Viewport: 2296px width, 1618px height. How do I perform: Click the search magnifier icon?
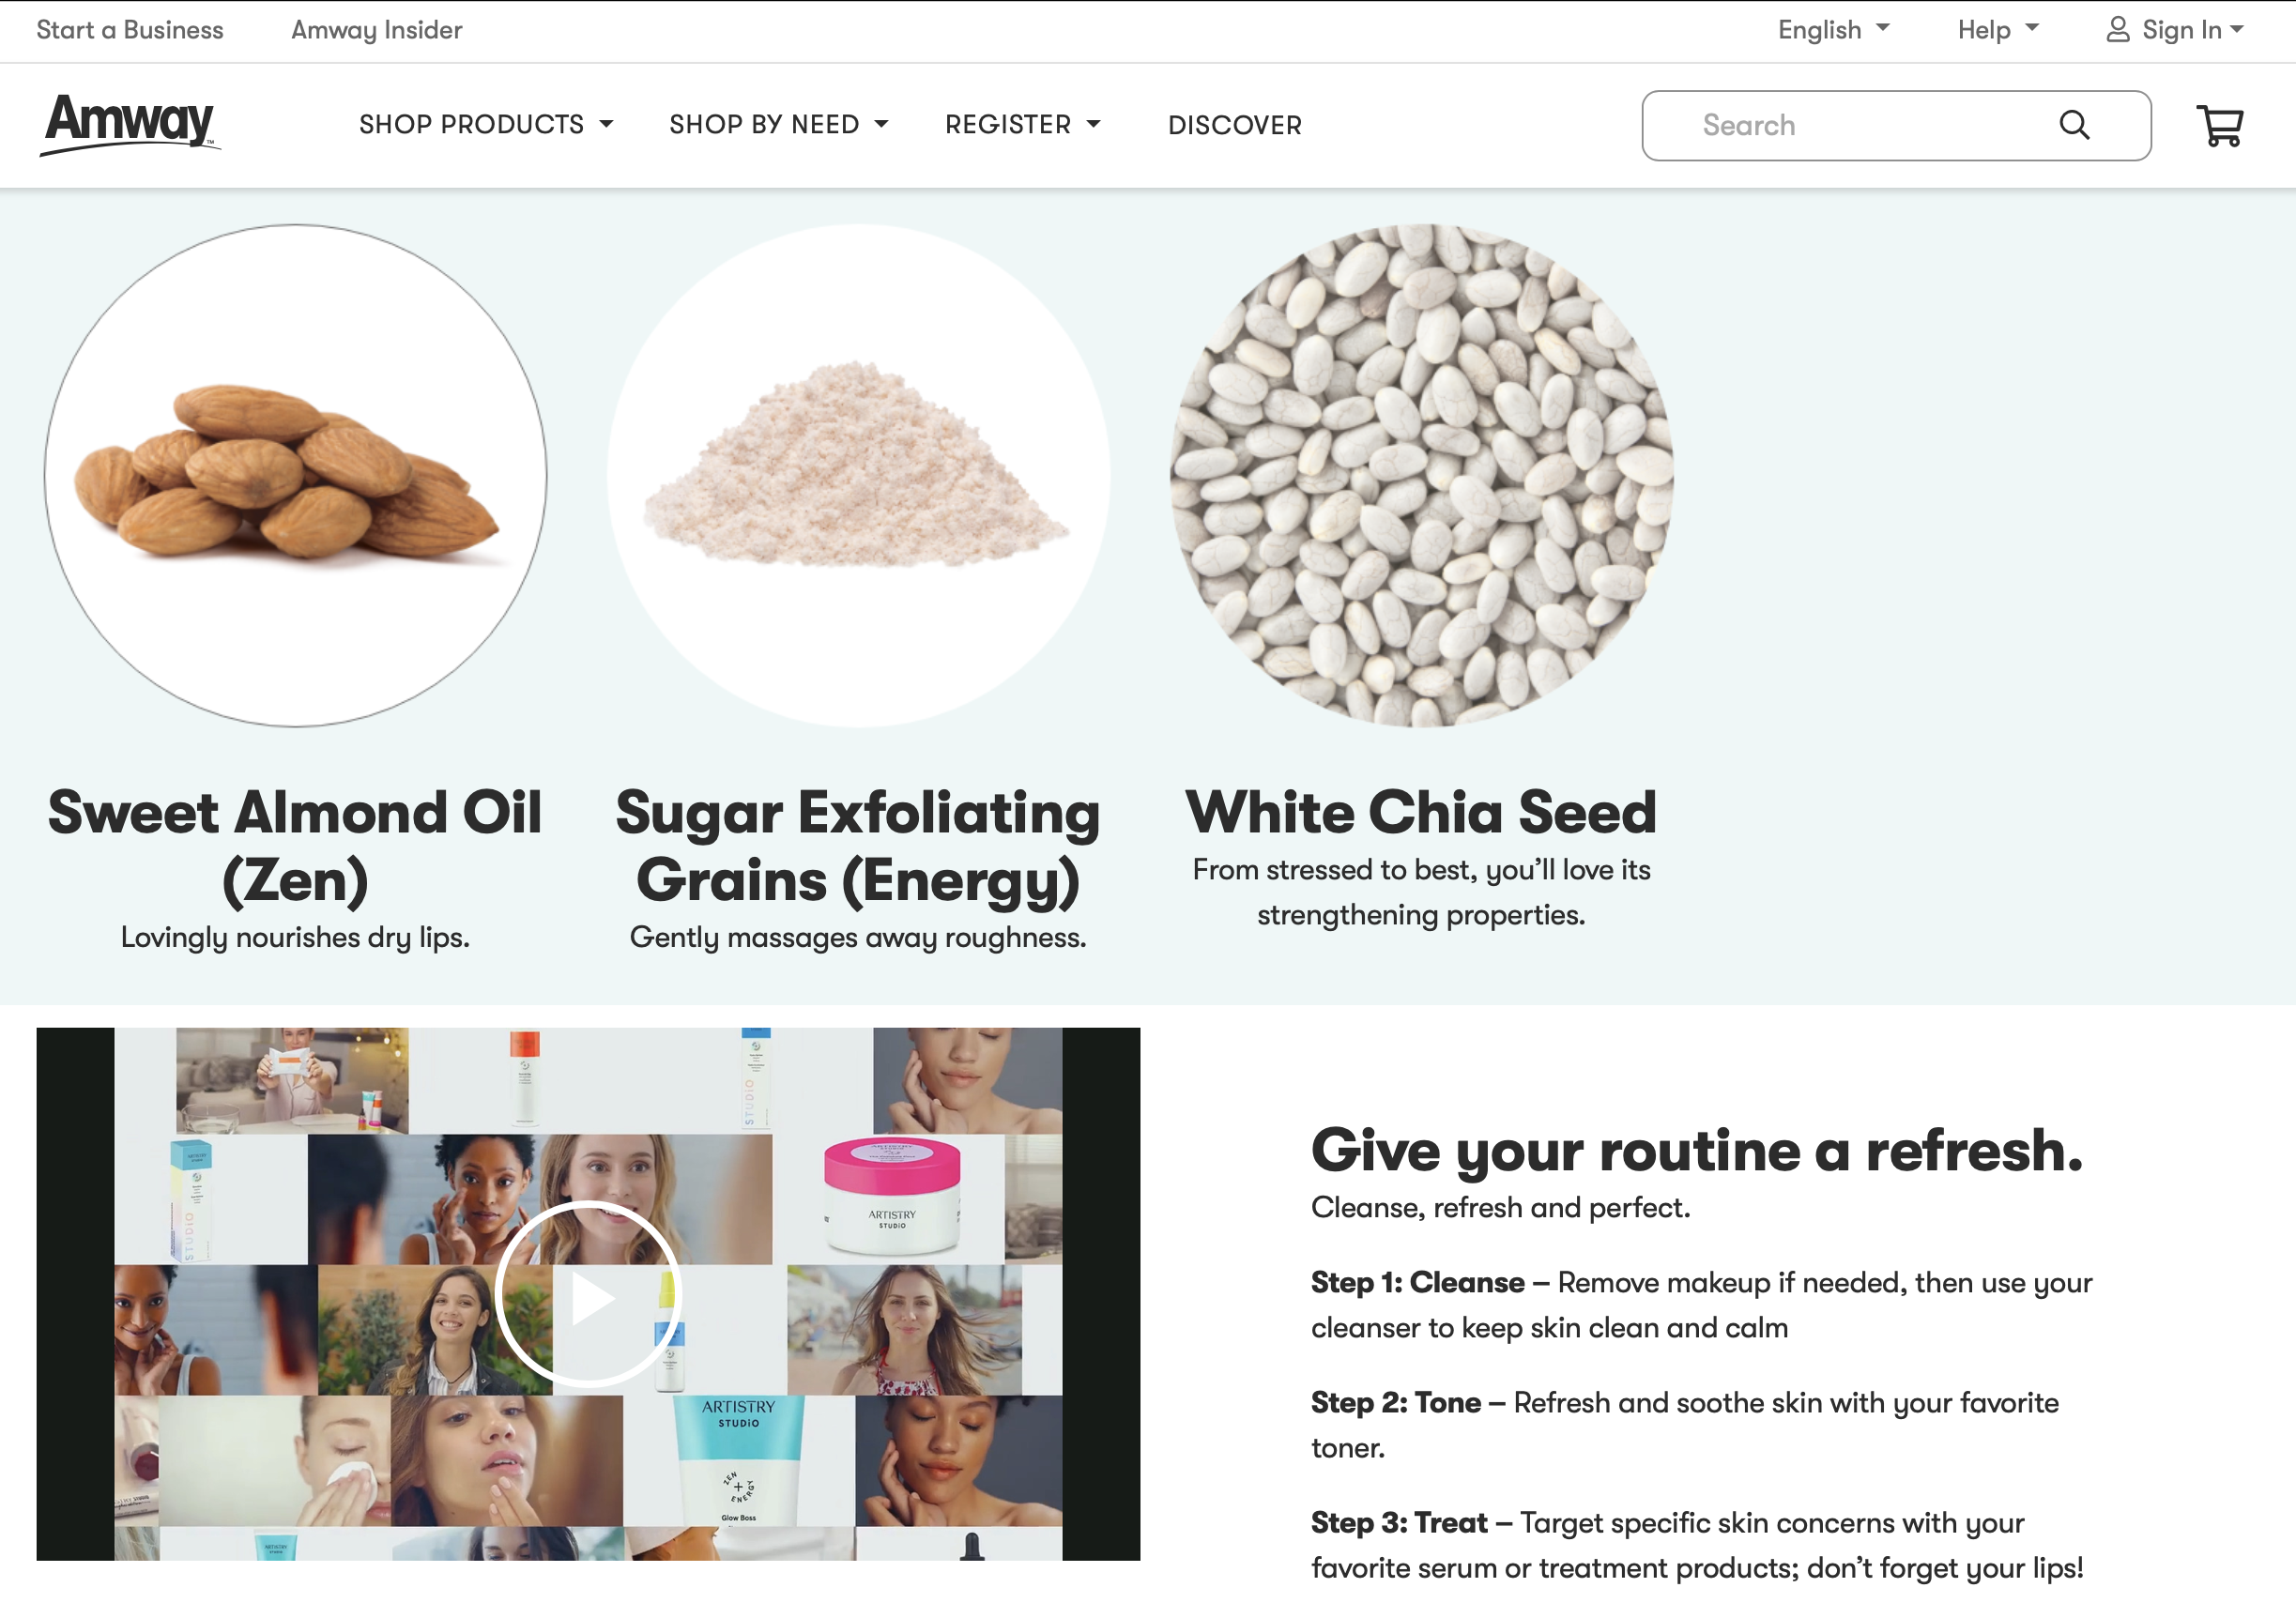2074,125
